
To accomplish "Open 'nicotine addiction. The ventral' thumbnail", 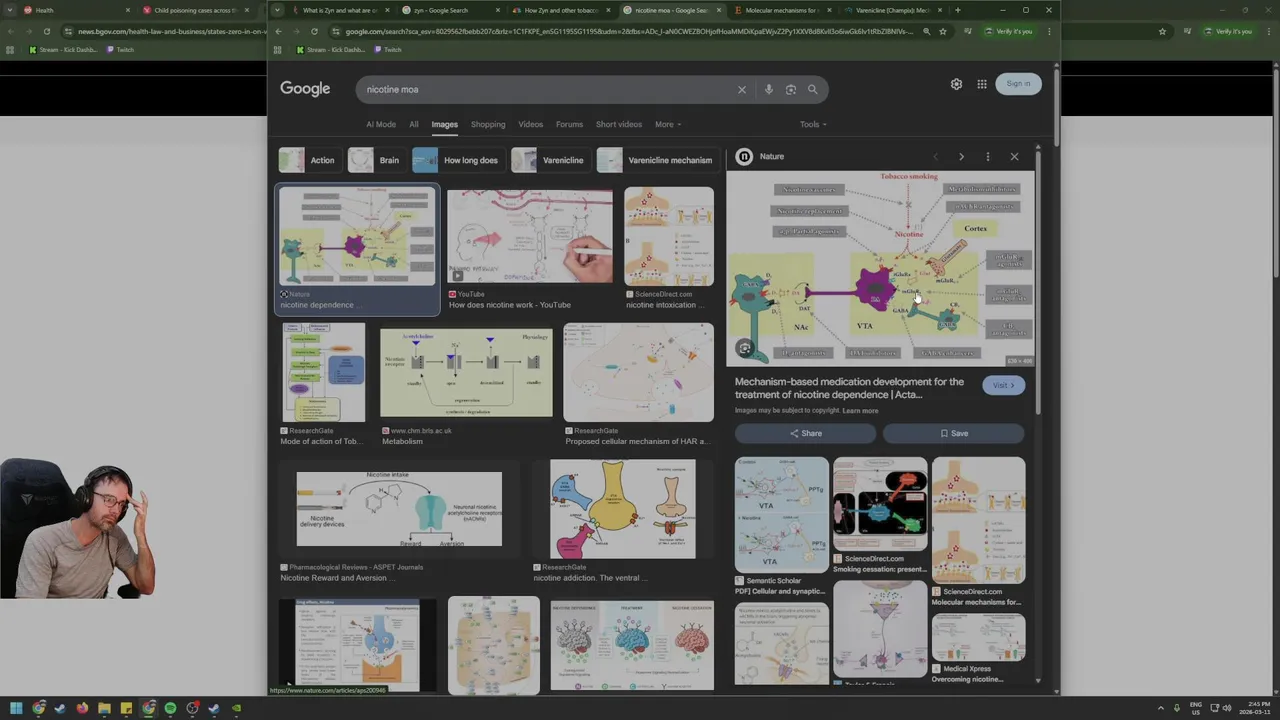I will coord(622,509).
